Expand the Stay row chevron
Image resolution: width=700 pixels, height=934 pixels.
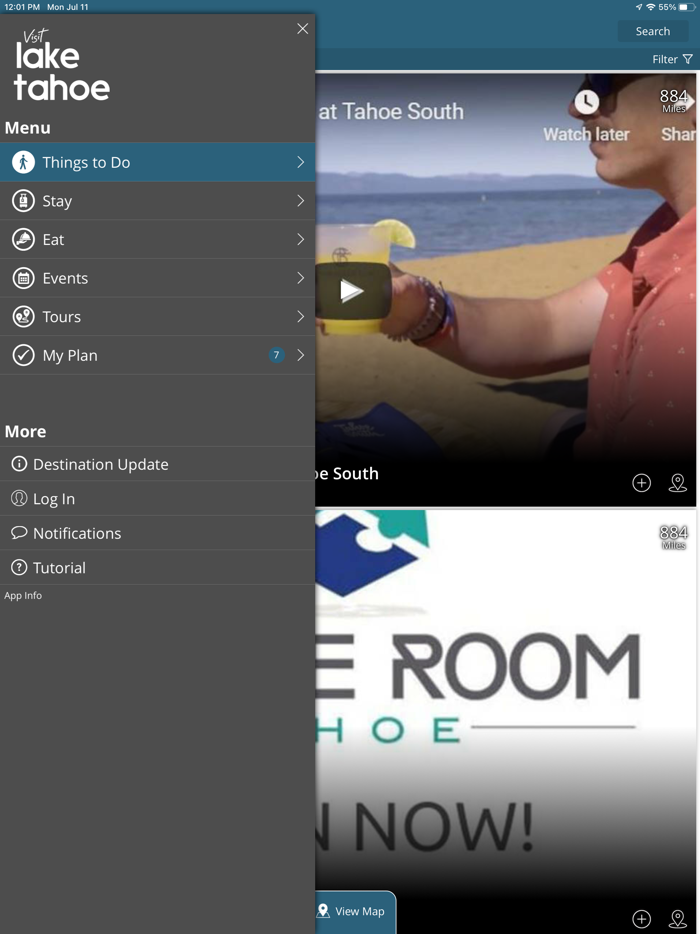pyautogui.click(x=300, y=201)
